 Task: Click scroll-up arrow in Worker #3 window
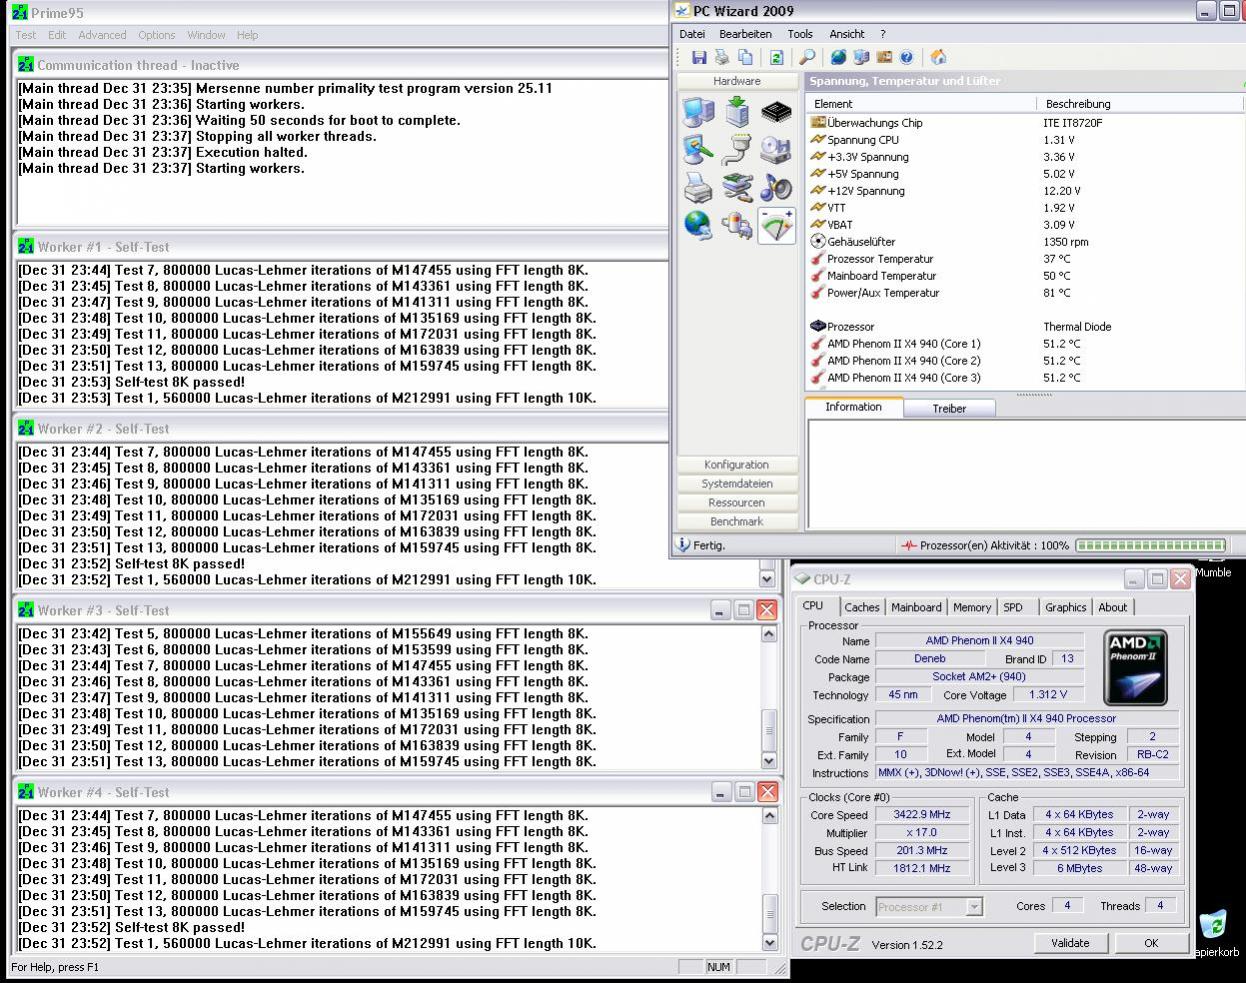tap(768, 634)
